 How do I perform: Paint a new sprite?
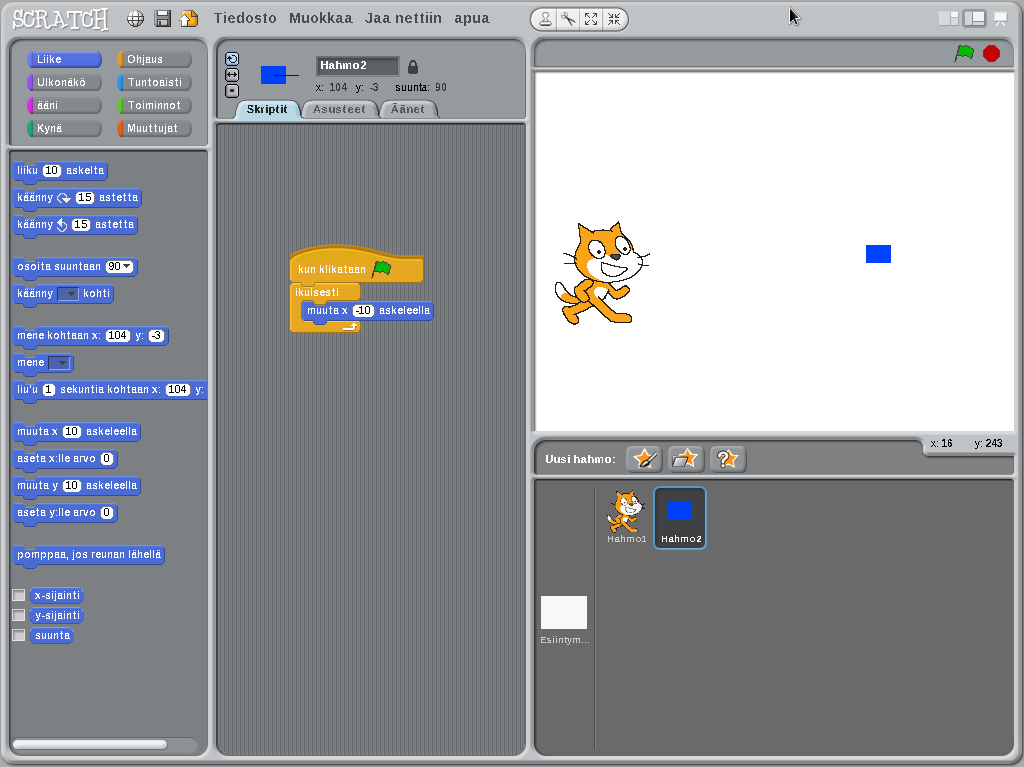(x=645, y=459)
